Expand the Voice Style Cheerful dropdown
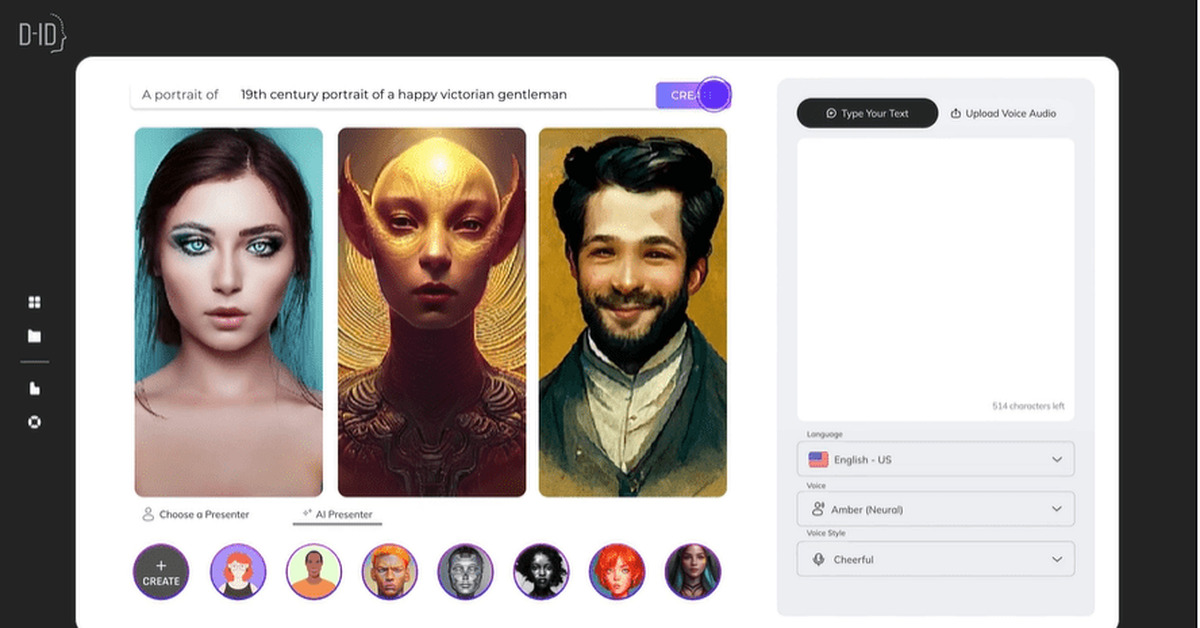The width and height of the screenshot is (1200, 628). tap(935, 559)
